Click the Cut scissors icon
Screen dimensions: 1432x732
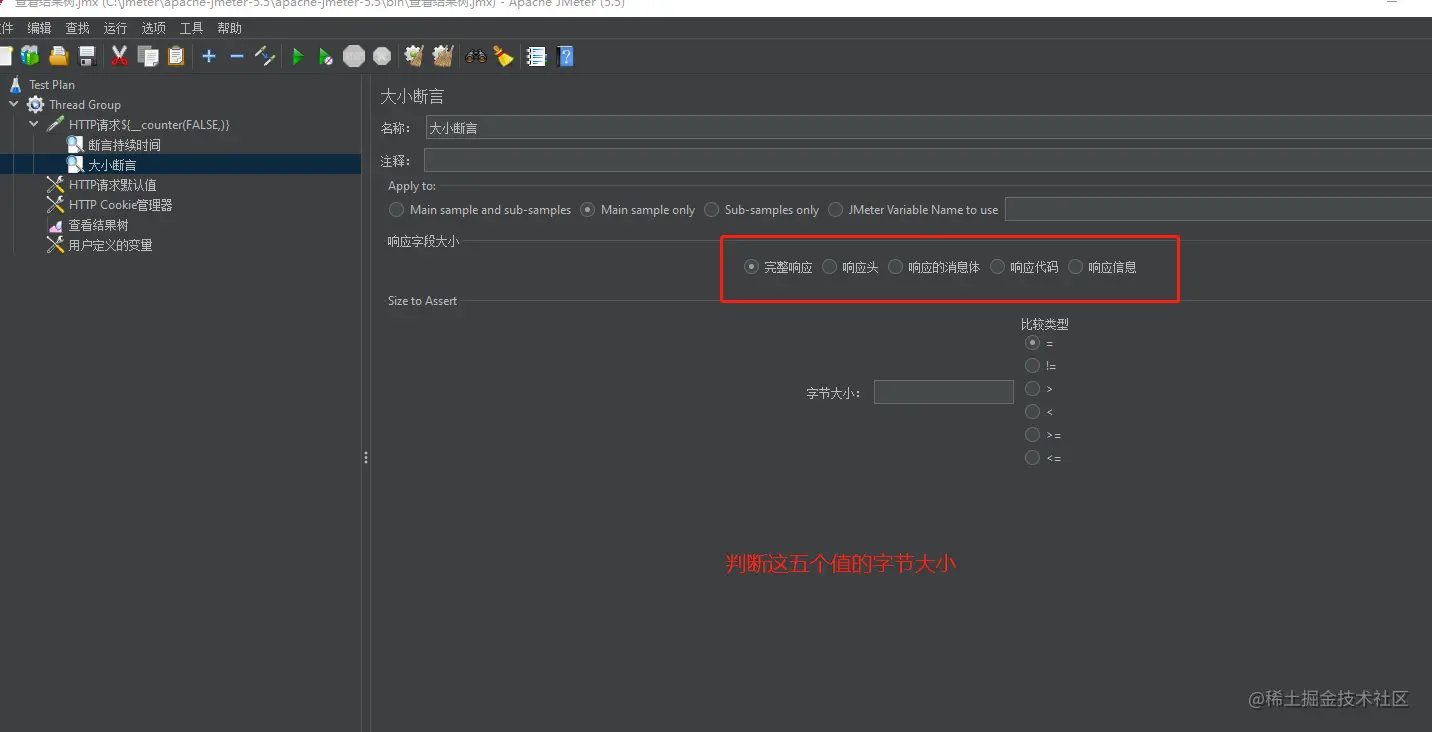tap(120, 56)
